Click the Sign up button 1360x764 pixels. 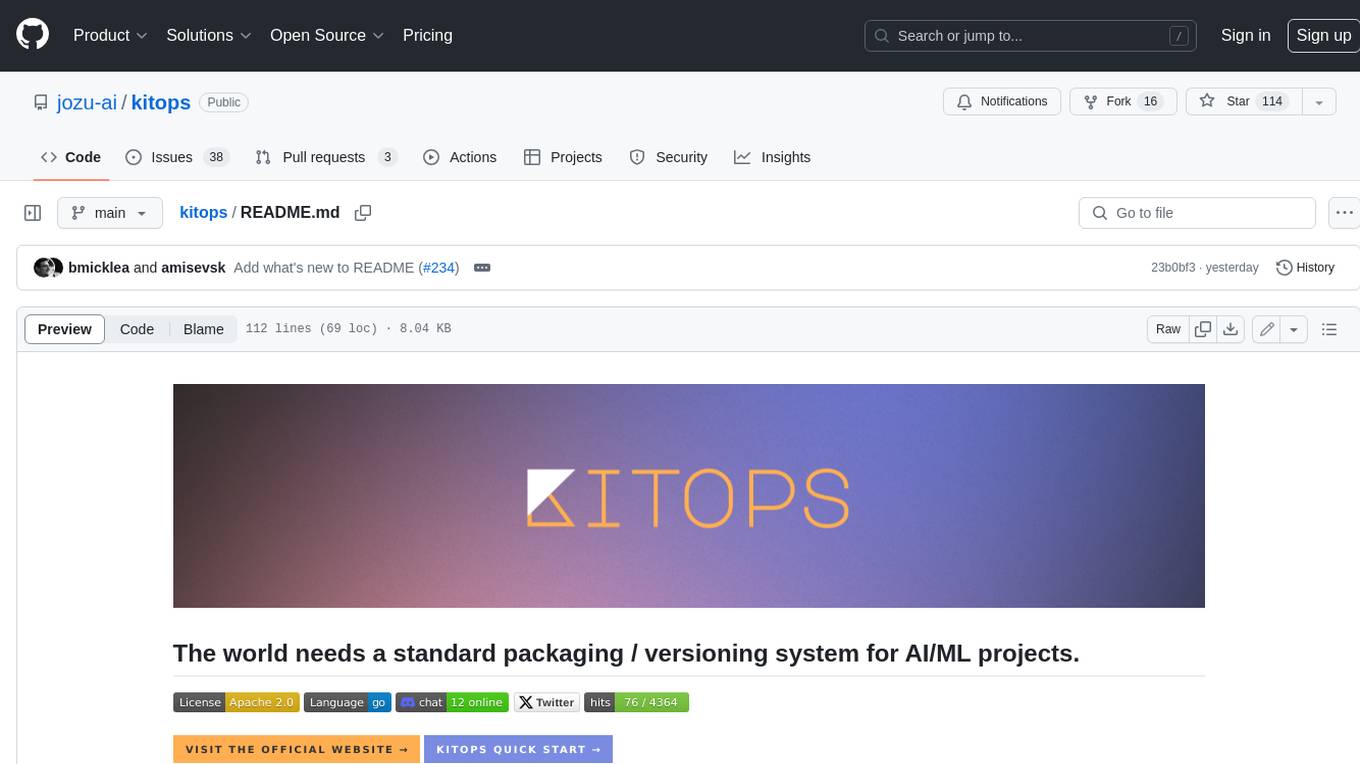1323,35
